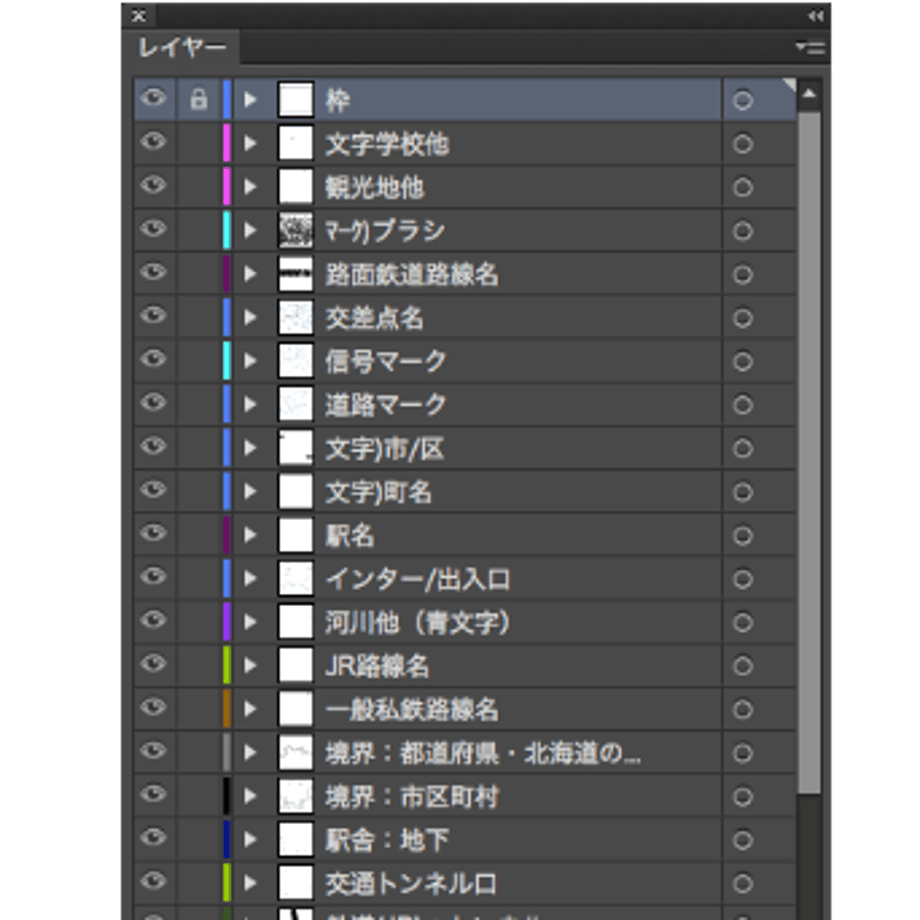Click target circle of 一般私鉄路線名 layer
The image size is (920, 920).
click(743, 709)
